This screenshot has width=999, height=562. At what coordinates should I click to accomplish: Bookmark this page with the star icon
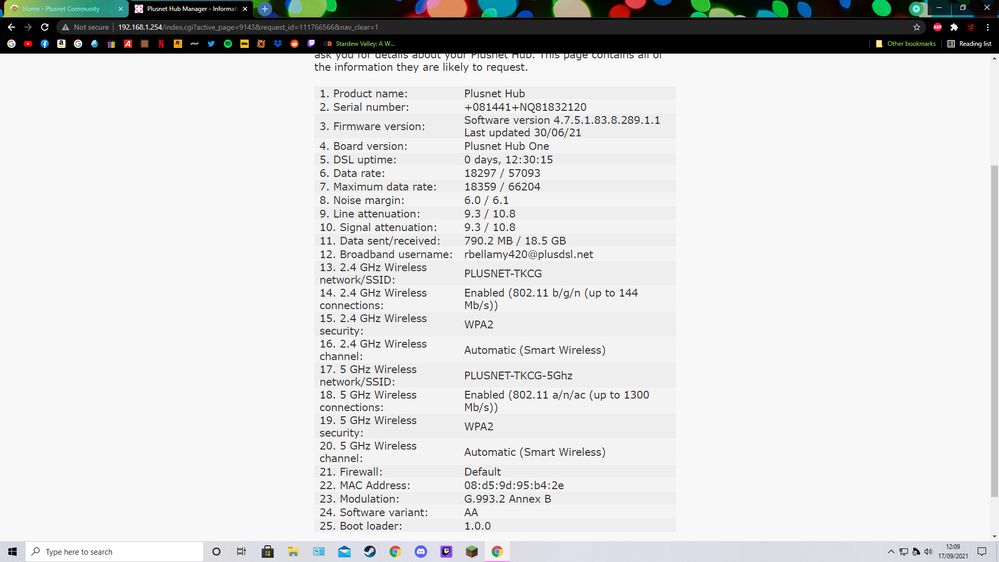[x=916, y=27]
